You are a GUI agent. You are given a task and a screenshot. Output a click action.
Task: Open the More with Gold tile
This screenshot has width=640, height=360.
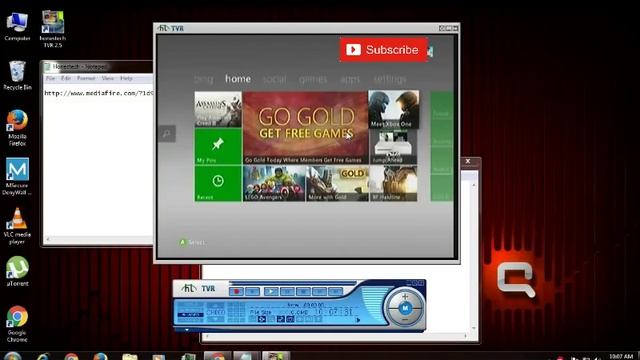[x=337, y=184]
